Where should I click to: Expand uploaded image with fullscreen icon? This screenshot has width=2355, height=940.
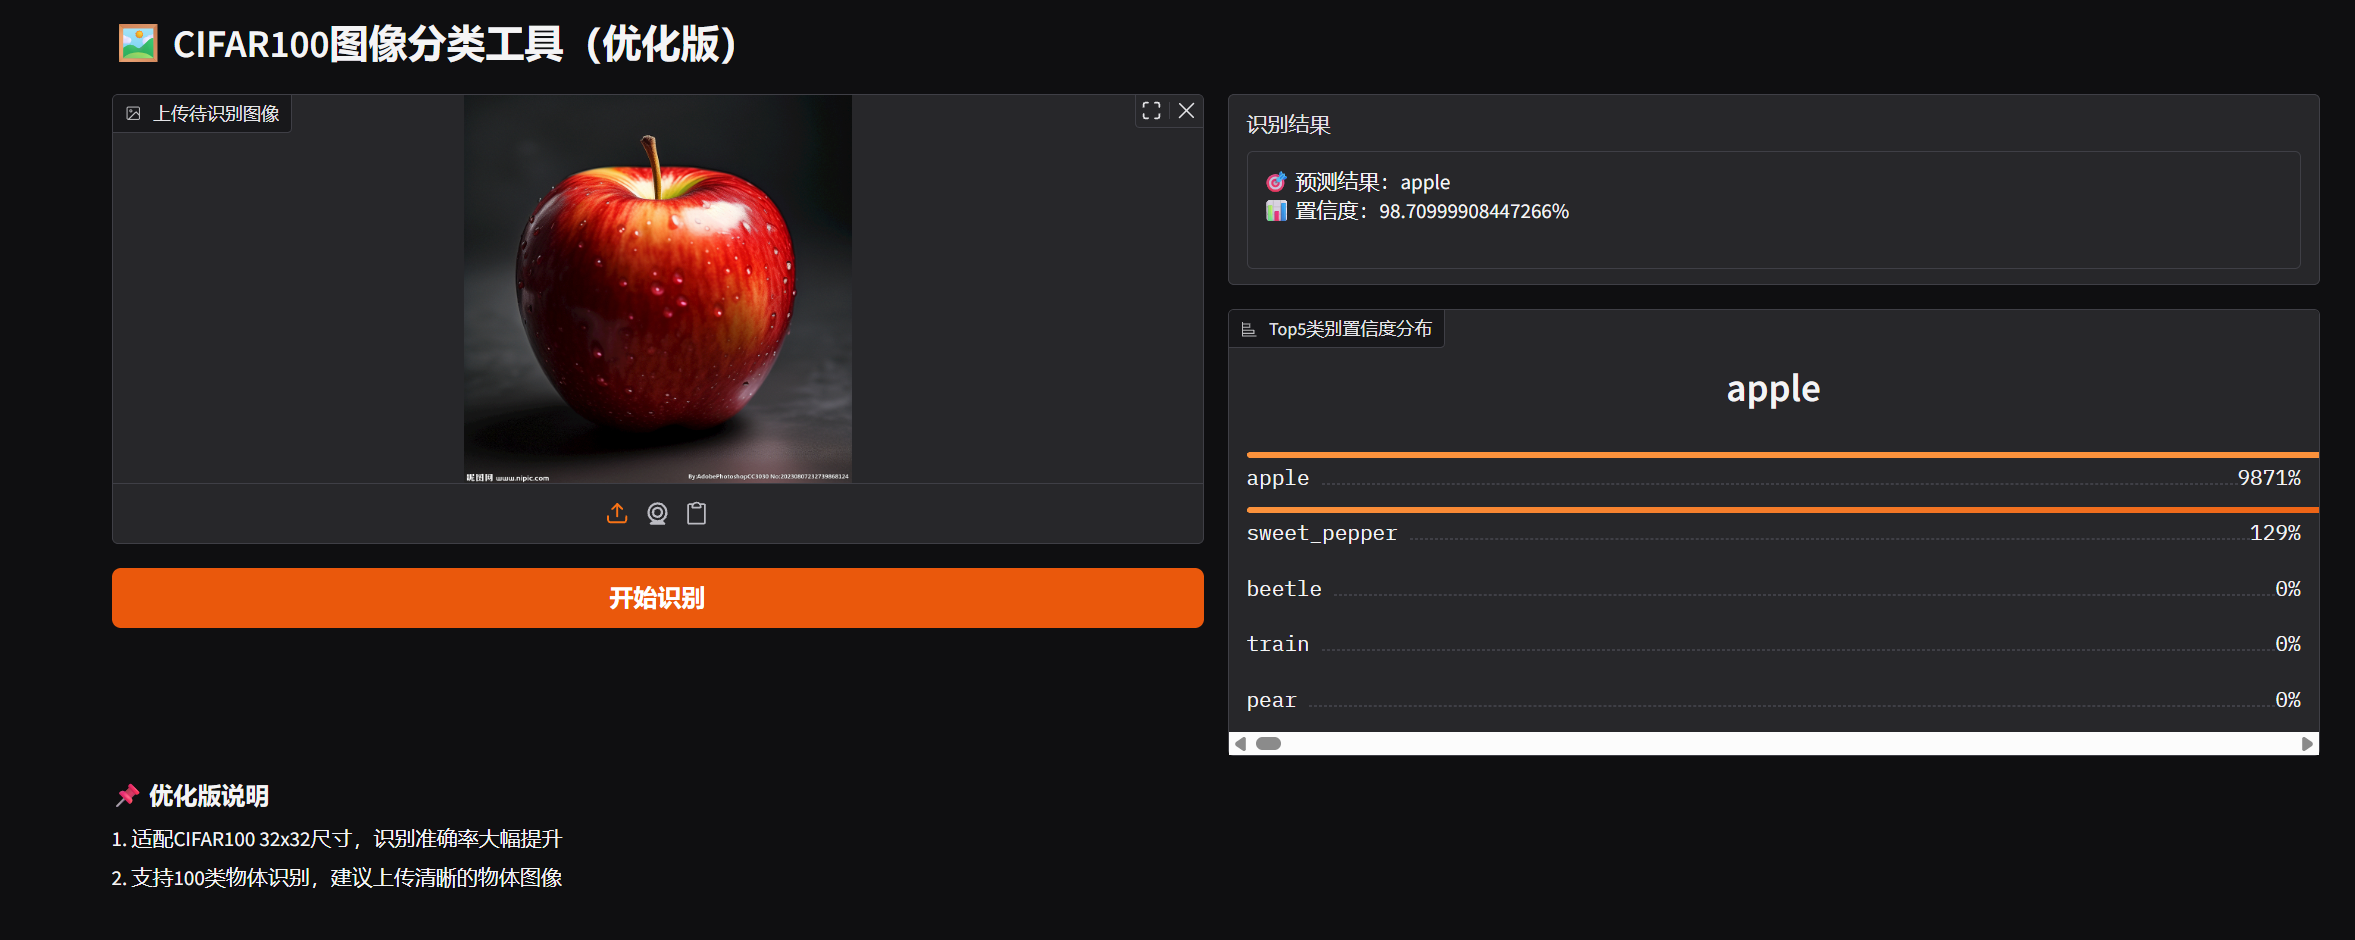pos(1151,111)
